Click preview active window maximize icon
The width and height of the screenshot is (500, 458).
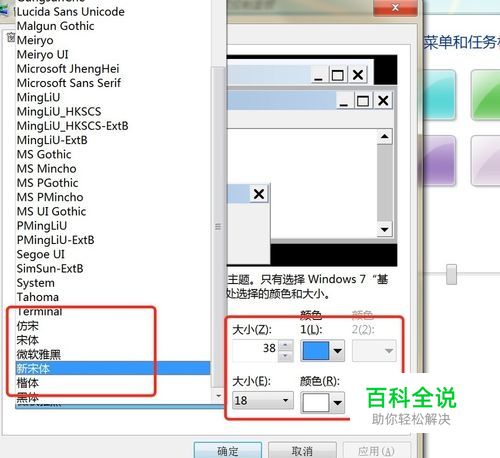363,101
